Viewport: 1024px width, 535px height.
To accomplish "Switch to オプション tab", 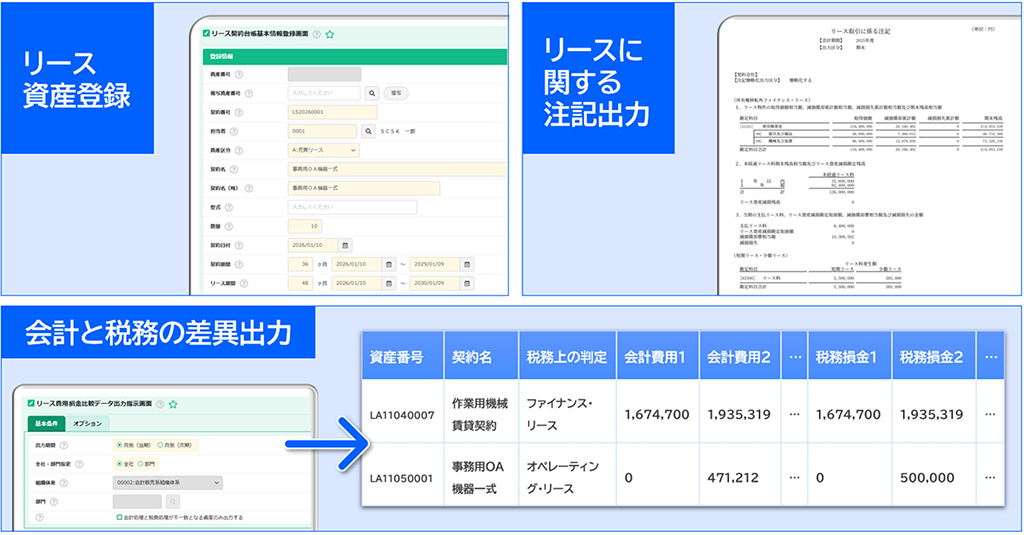I will [89, 424].
